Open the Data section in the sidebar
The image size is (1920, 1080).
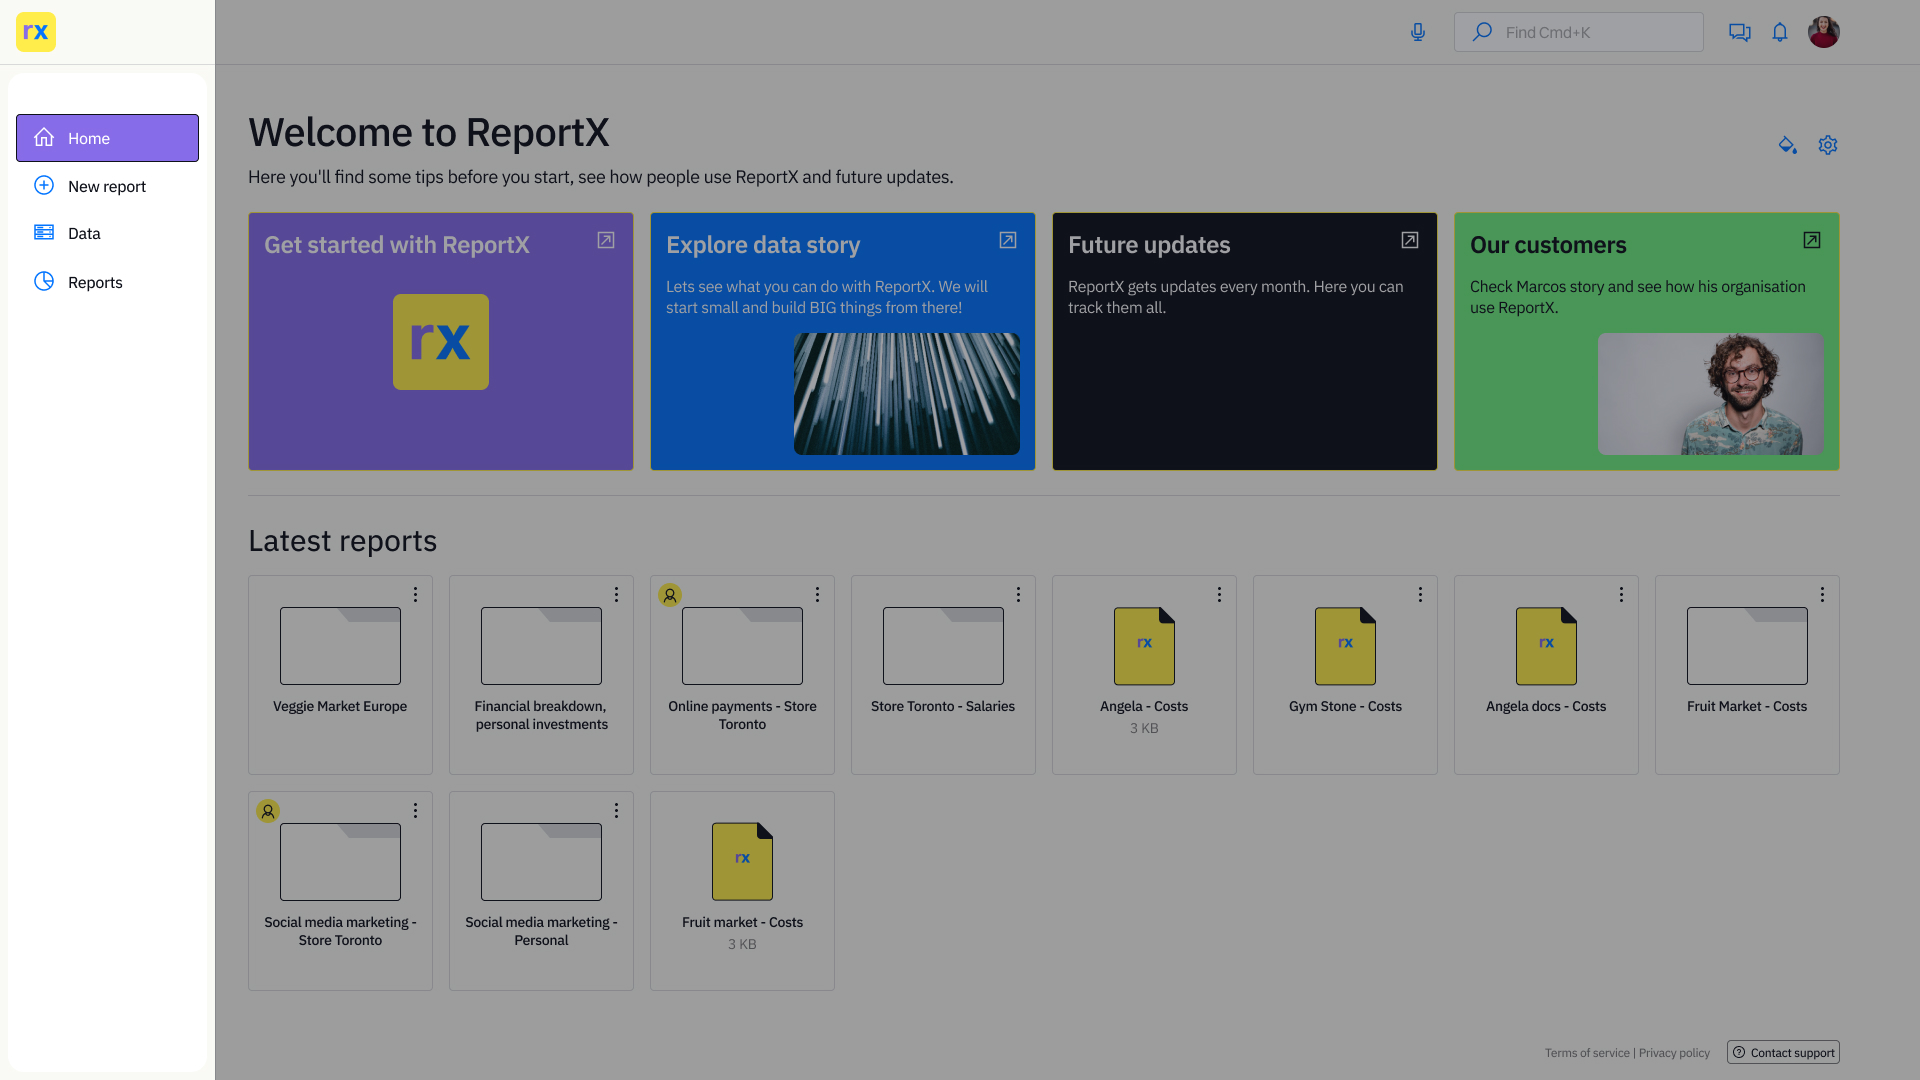click(x=107, y=233)
